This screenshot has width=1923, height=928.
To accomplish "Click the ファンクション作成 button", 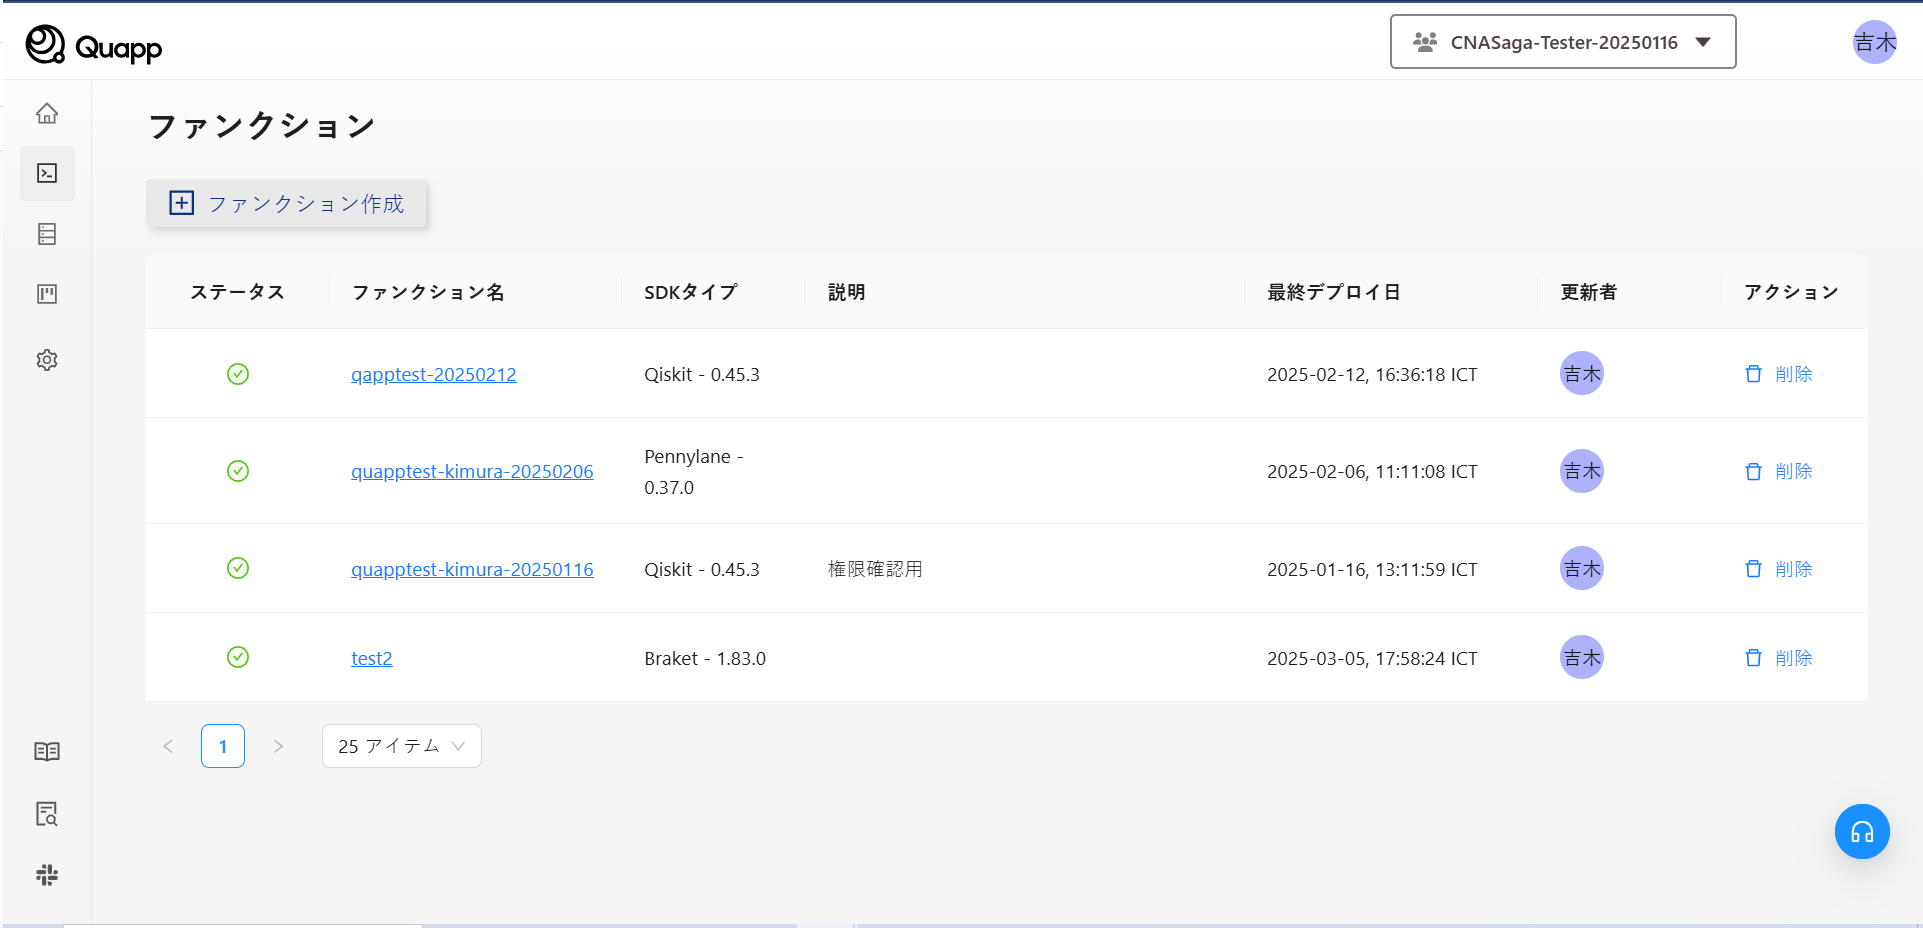I will [287, 204].
